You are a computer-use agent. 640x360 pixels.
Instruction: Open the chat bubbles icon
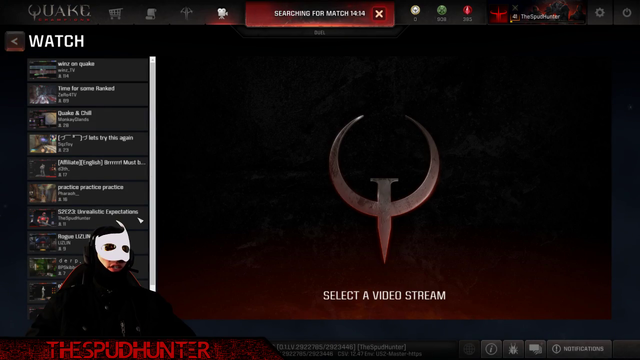pos(535,349)
